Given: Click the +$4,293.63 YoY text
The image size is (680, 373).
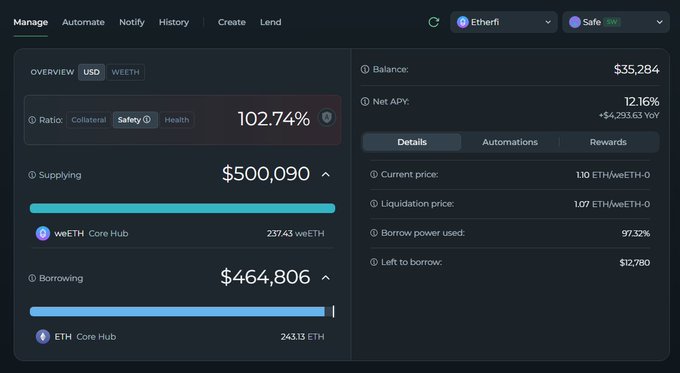Looking at the screenshot, I should click(629, 115).
